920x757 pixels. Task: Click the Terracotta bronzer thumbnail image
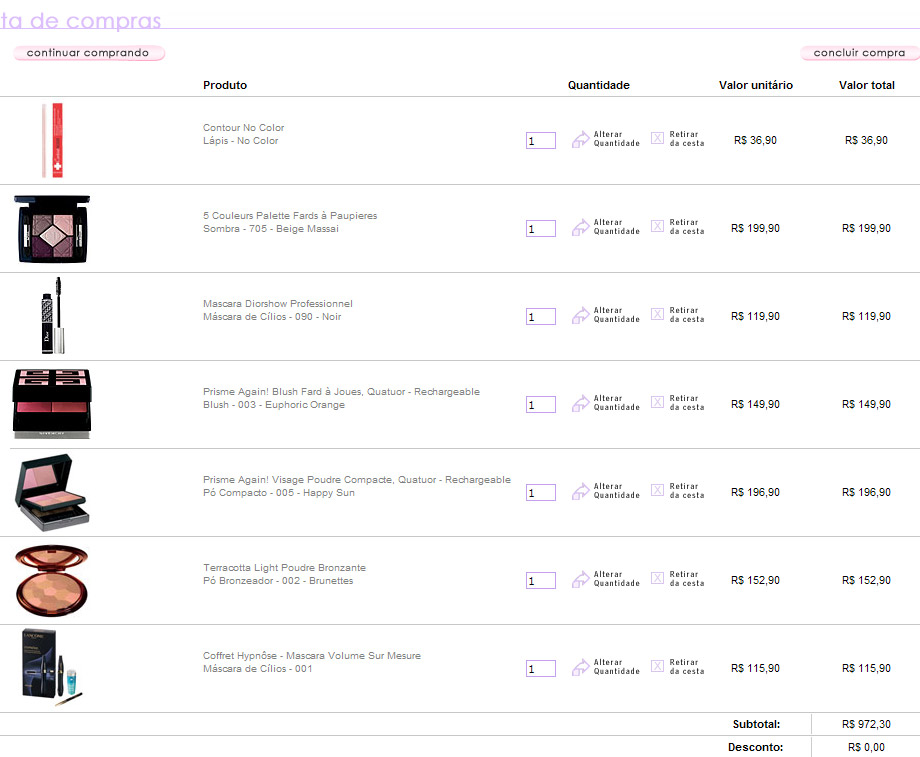pos(52,580)
